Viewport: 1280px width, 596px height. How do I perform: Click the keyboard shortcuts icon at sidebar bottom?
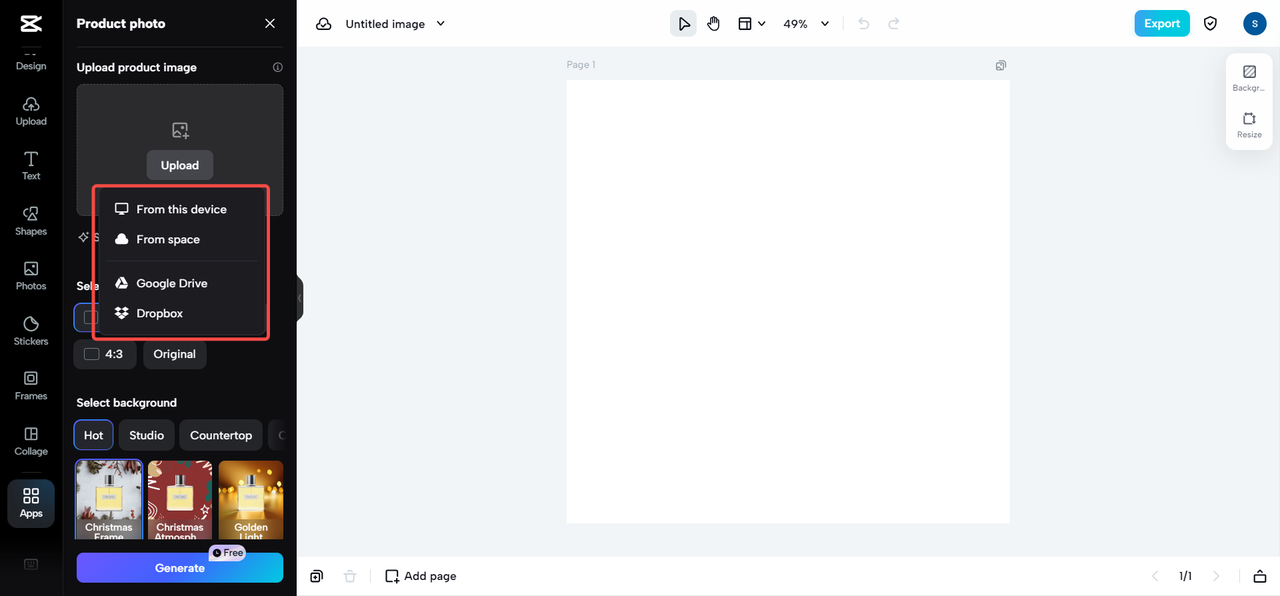(x=31, y=565)
